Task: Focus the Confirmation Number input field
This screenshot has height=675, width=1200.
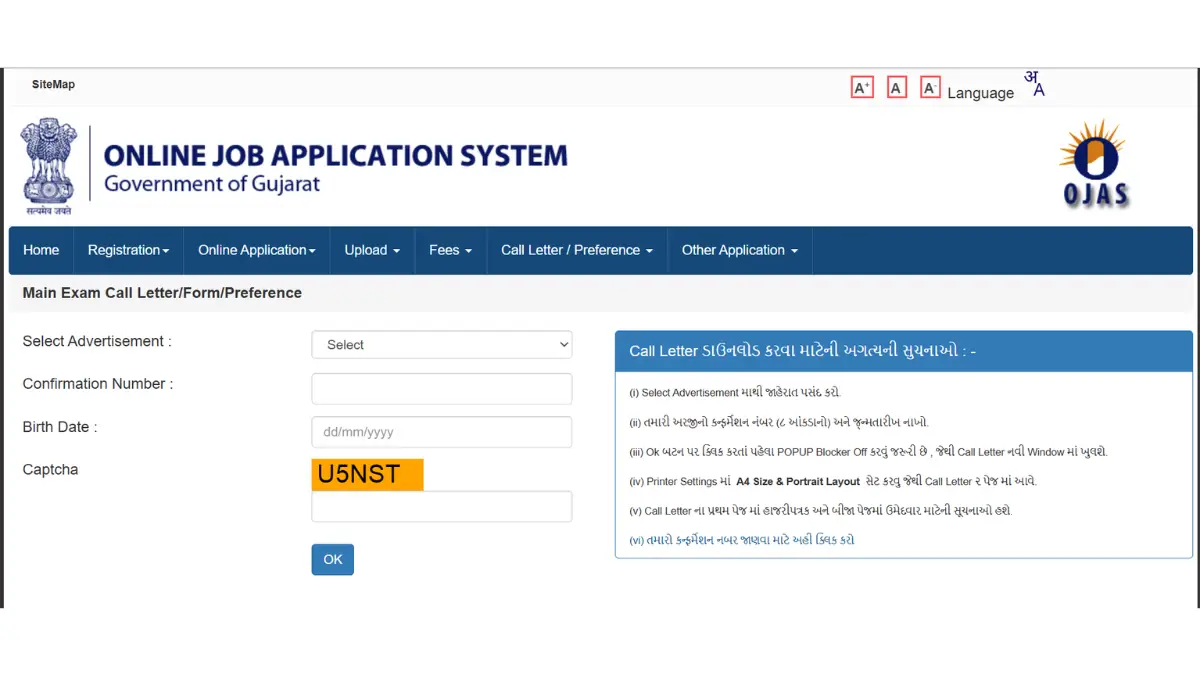Action: [x=442, y=388]
